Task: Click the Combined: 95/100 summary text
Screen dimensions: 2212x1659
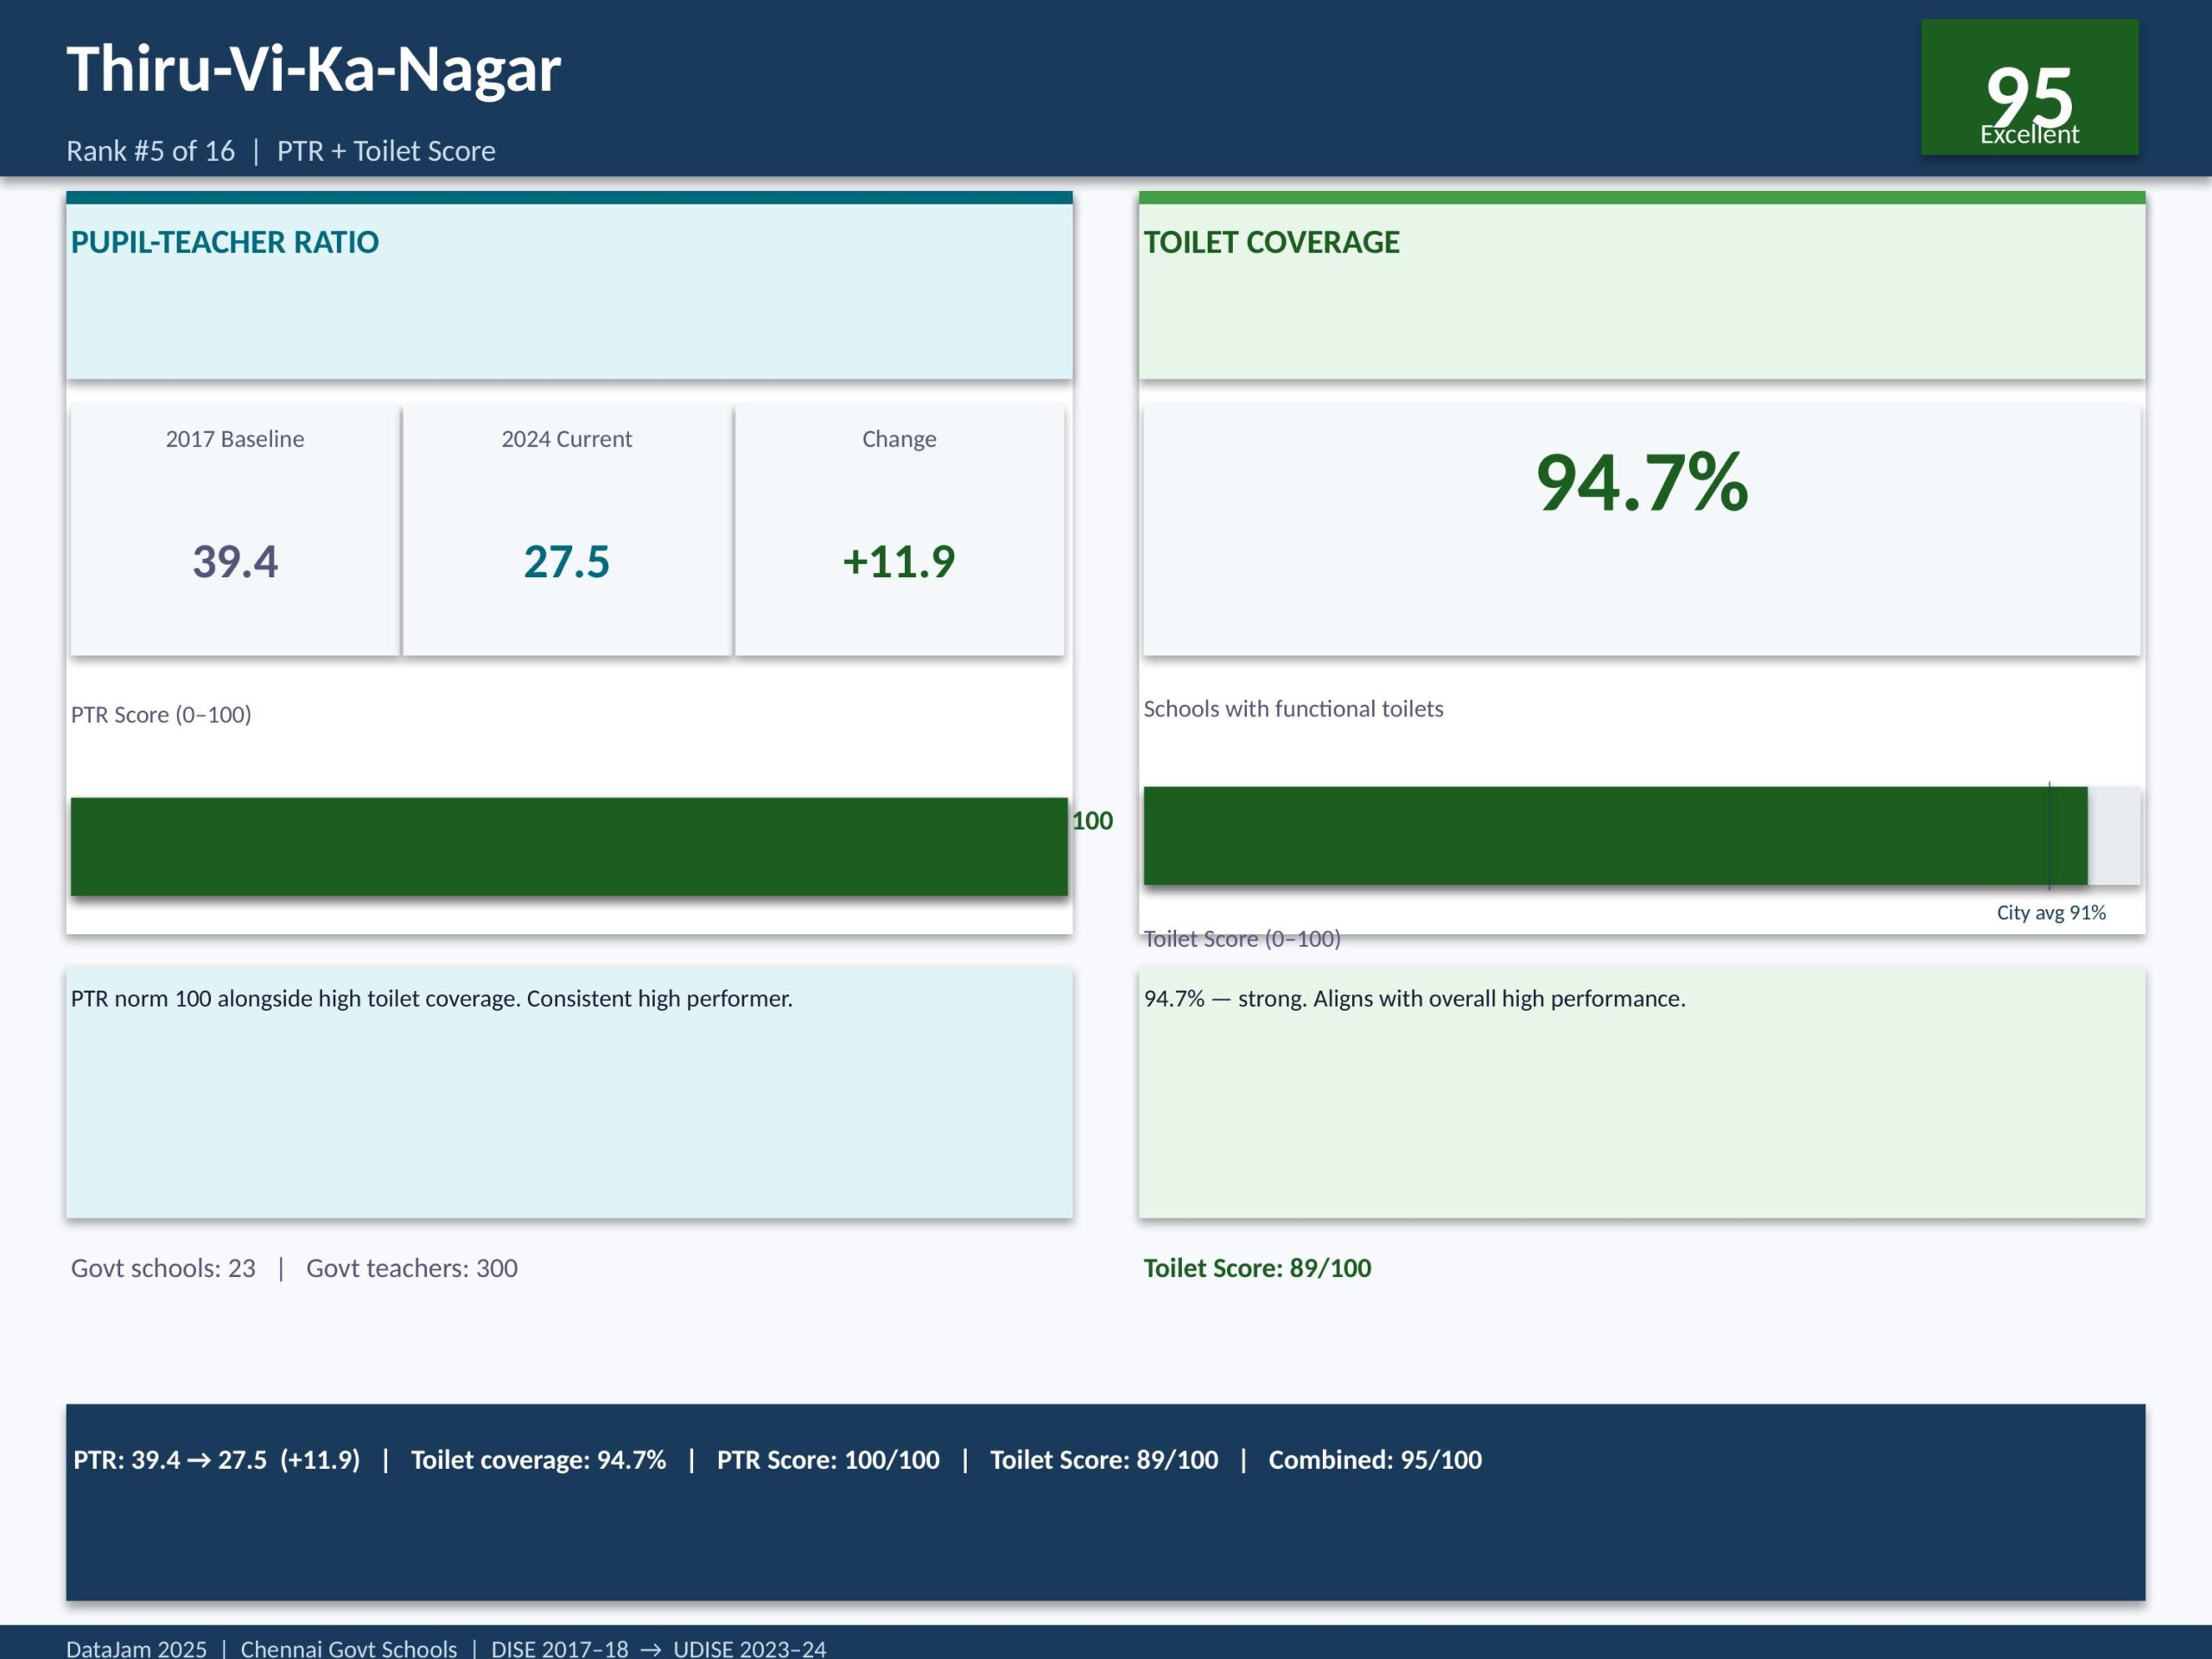Action: point(1375,1460)
